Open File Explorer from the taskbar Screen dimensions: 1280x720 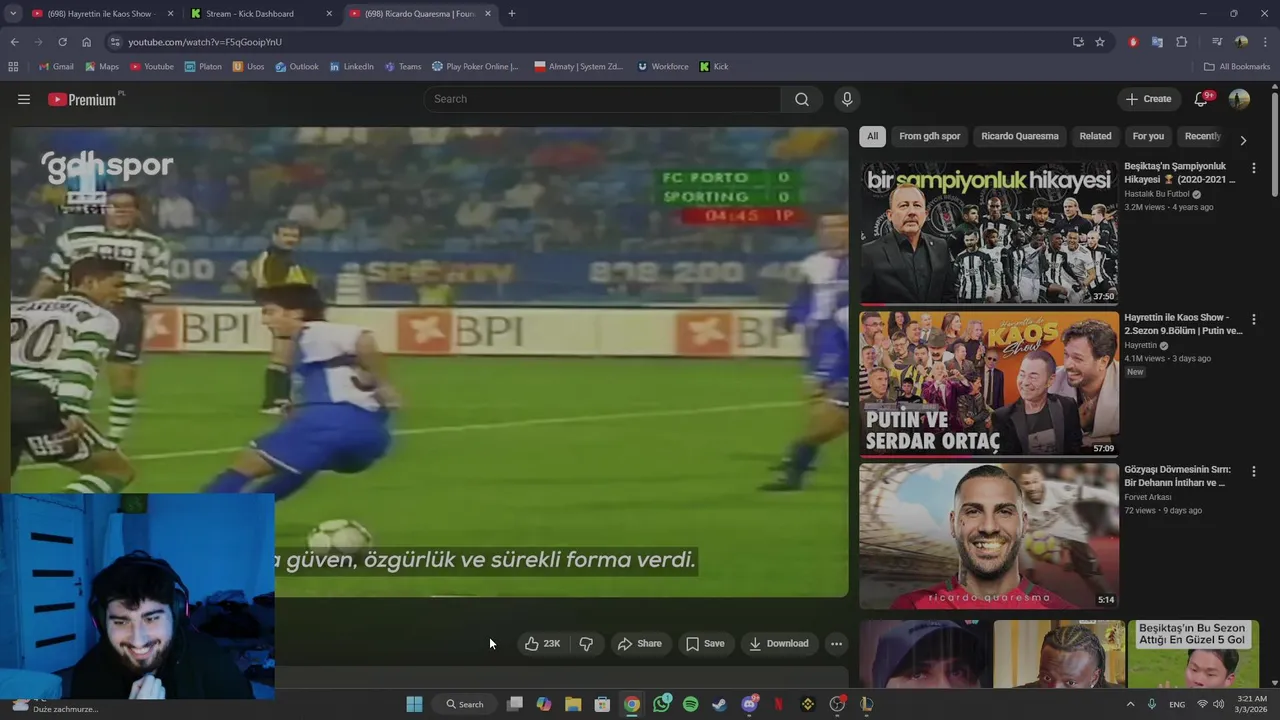pyautogui.click(x=573, y=704)
